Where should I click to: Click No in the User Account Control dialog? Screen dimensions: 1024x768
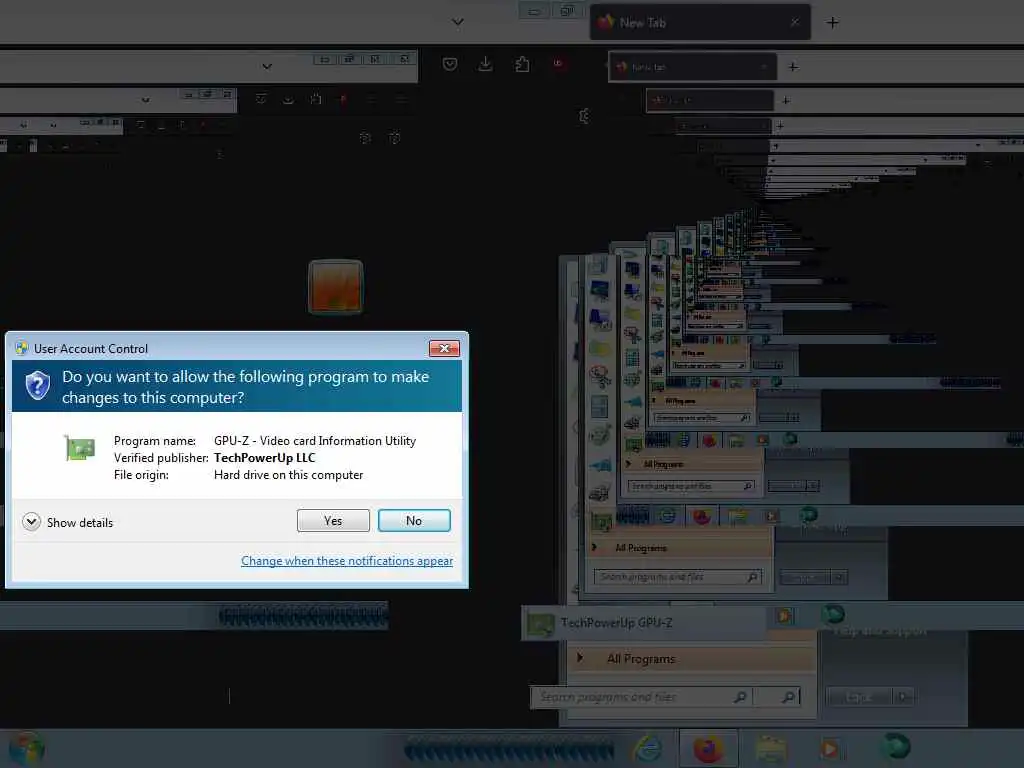(x=414, y=520)
